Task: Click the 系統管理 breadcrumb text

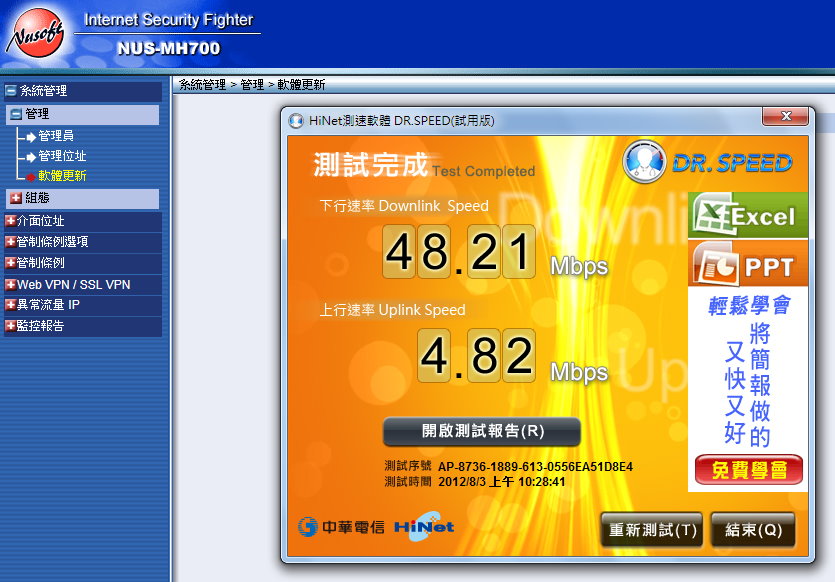Action: tap(202, 85)
